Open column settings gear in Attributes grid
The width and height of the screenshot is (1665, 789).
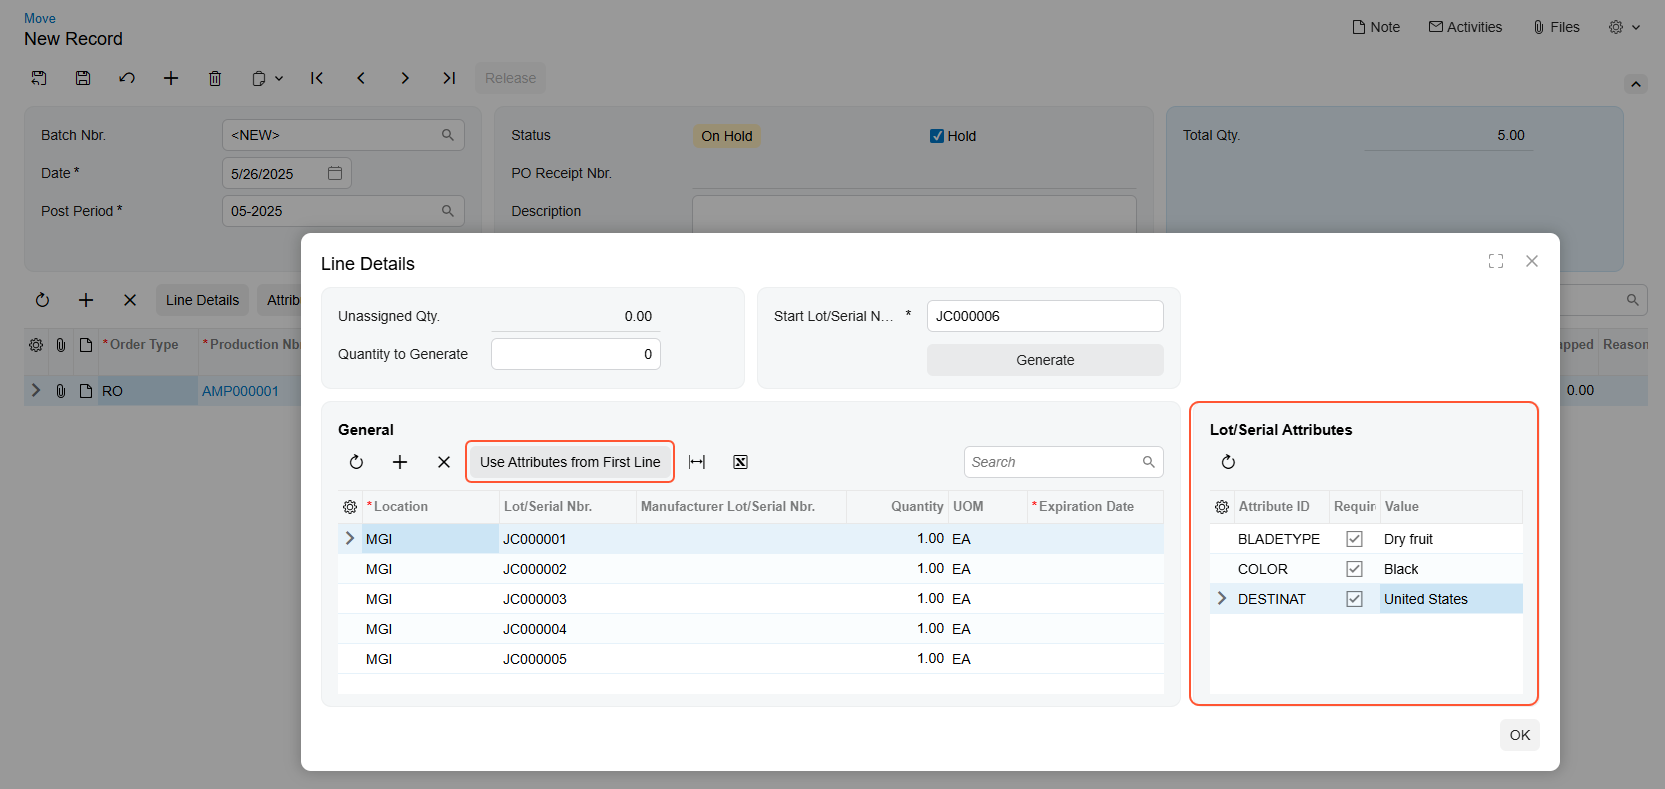click(x=1222, y=507)
